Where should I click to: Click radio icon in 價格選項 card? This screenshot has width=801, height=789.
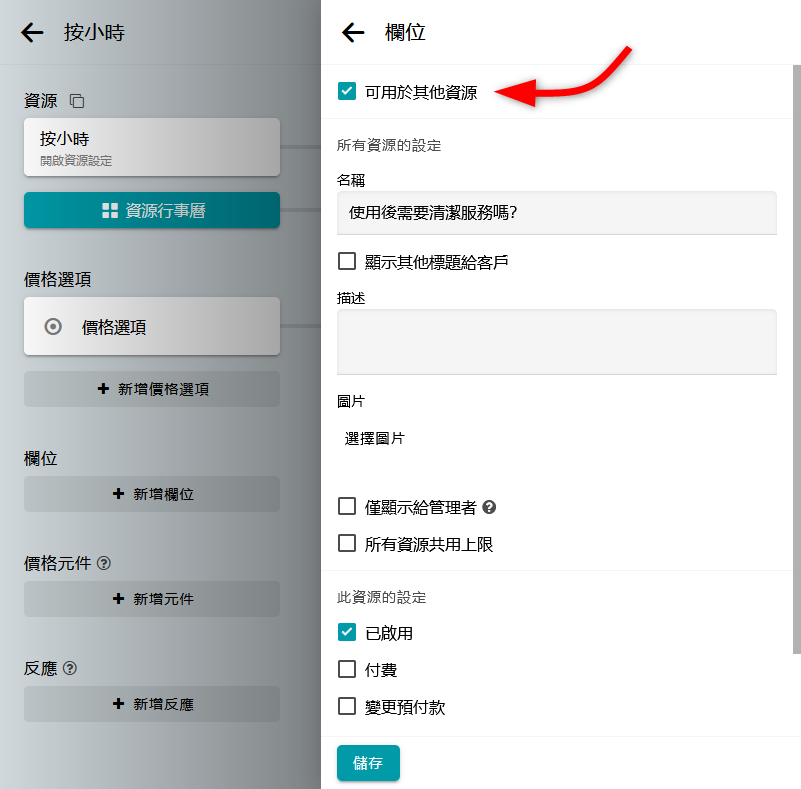click(x=54, y=326)
